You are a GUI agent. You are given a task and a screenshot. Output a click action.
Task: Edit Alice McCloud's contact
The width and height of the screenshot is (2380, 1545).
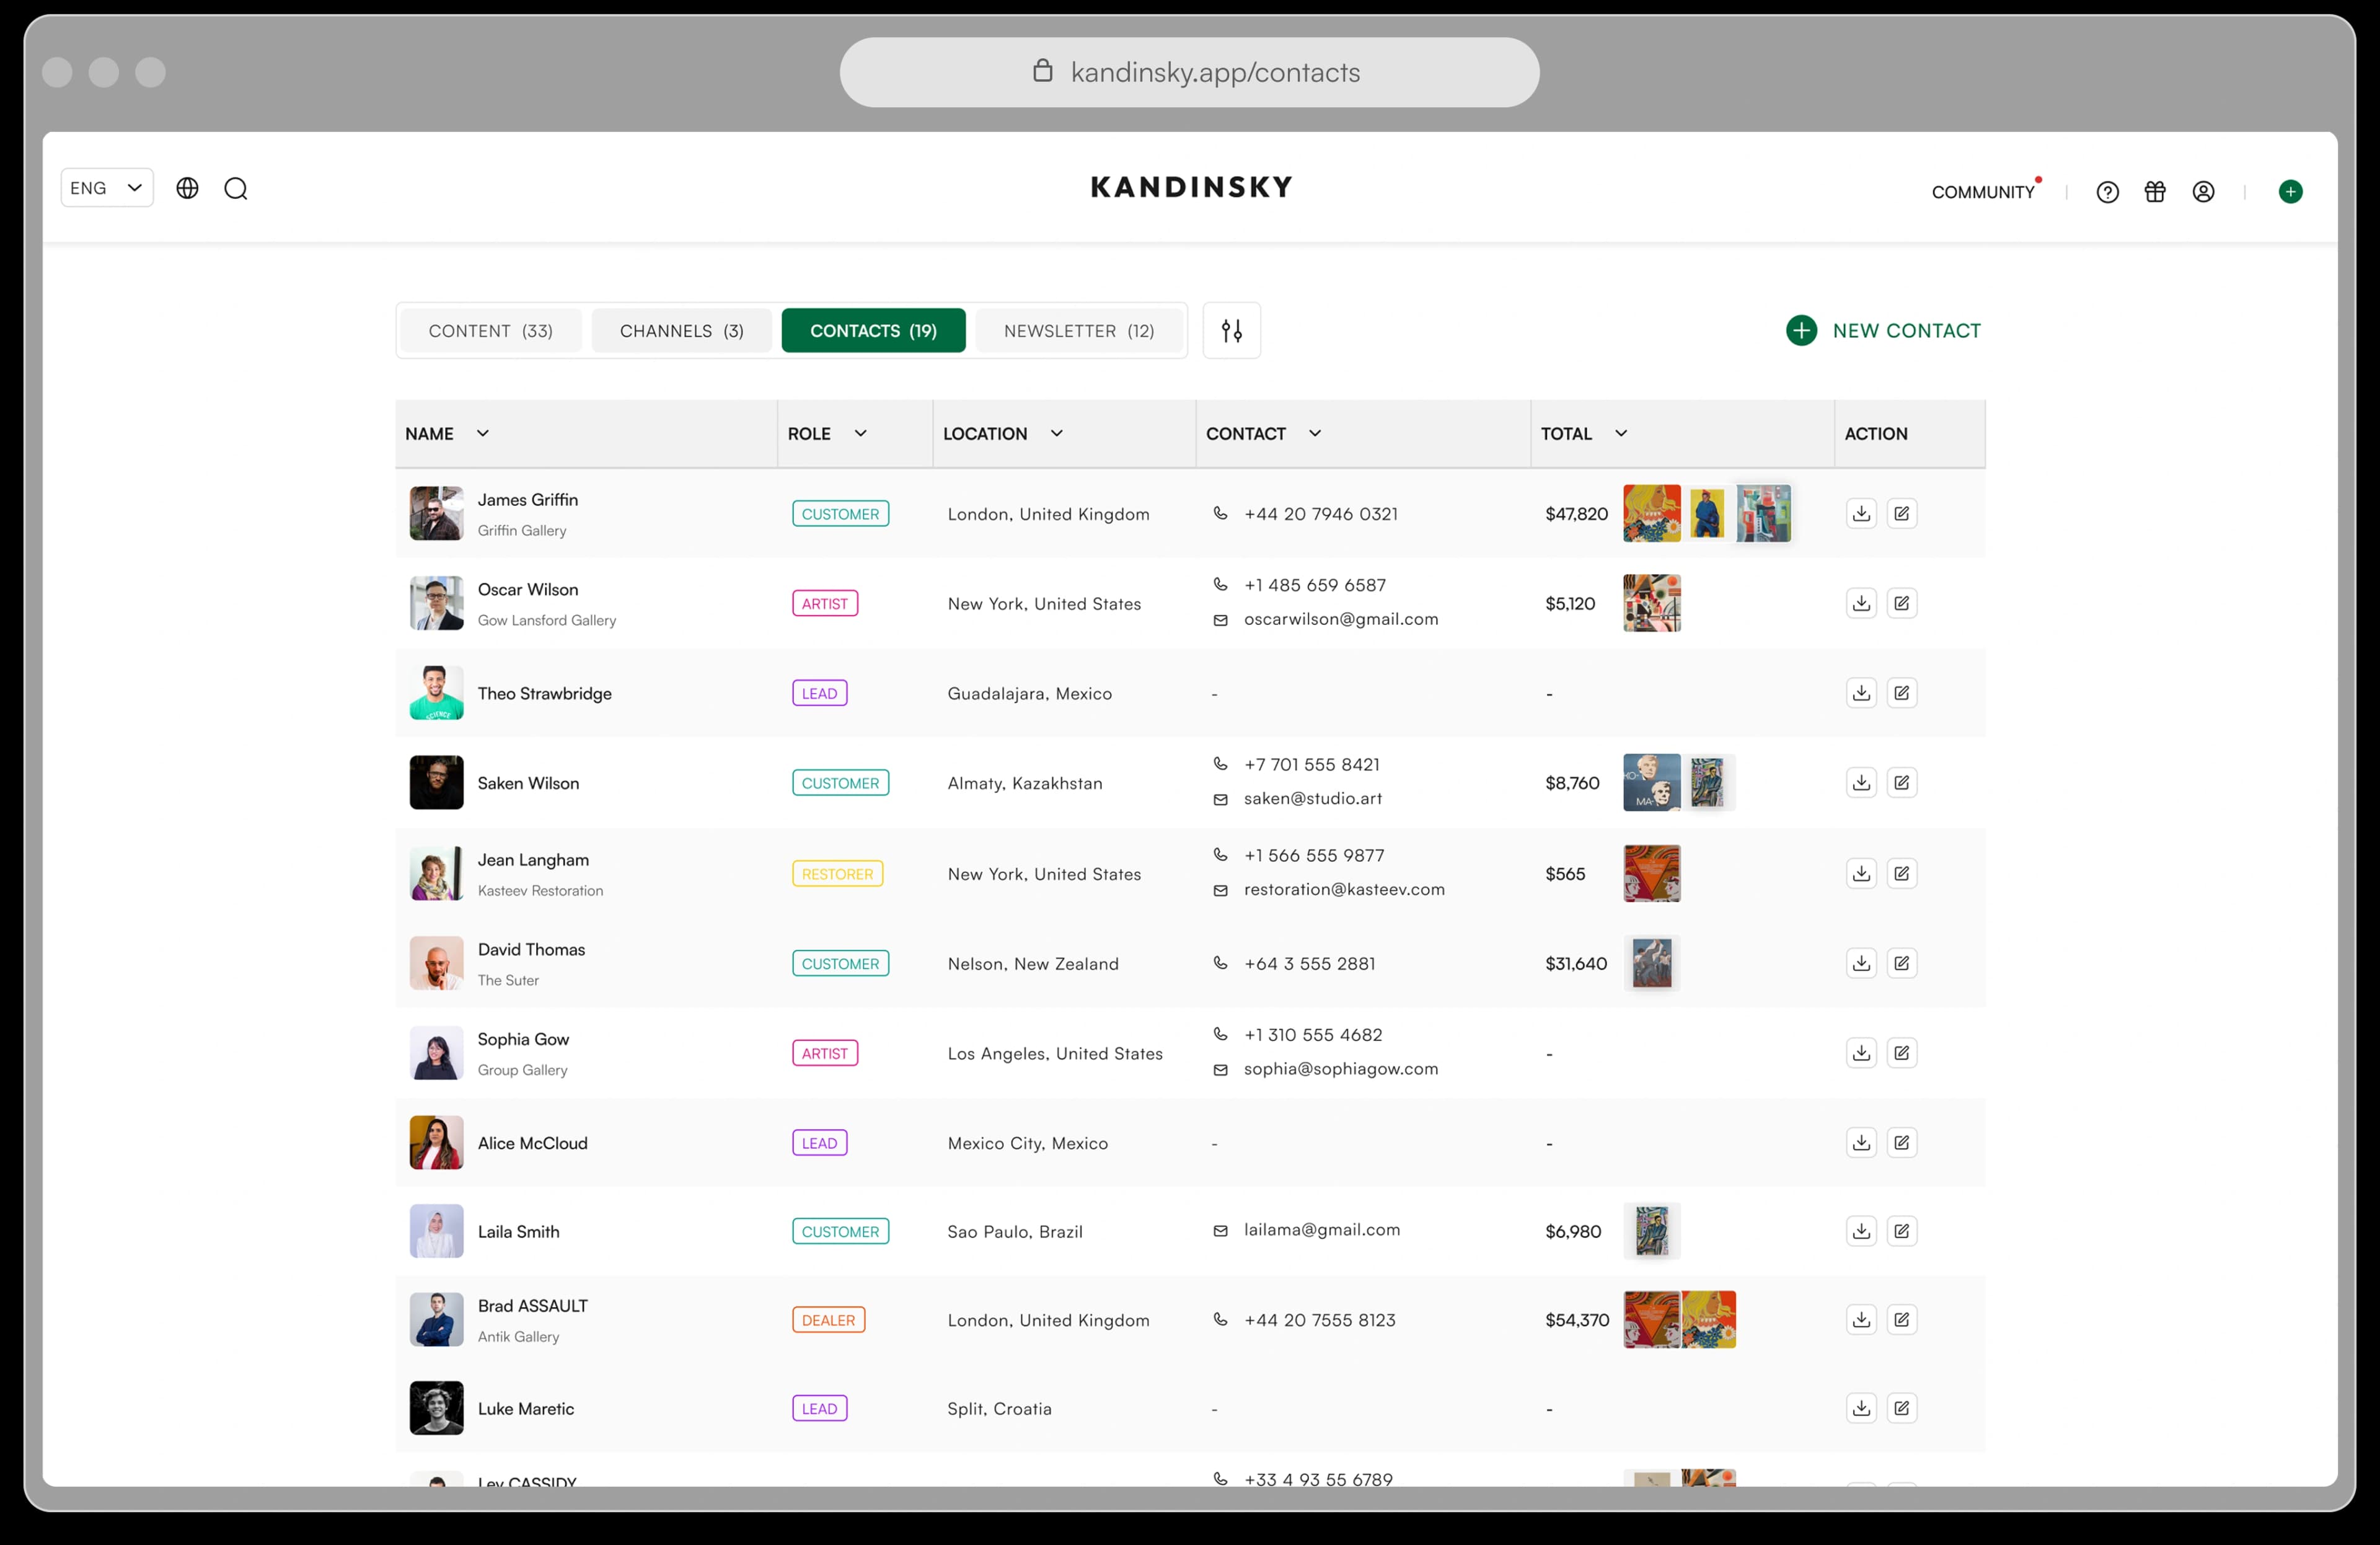click(x=1901, y=1143)
